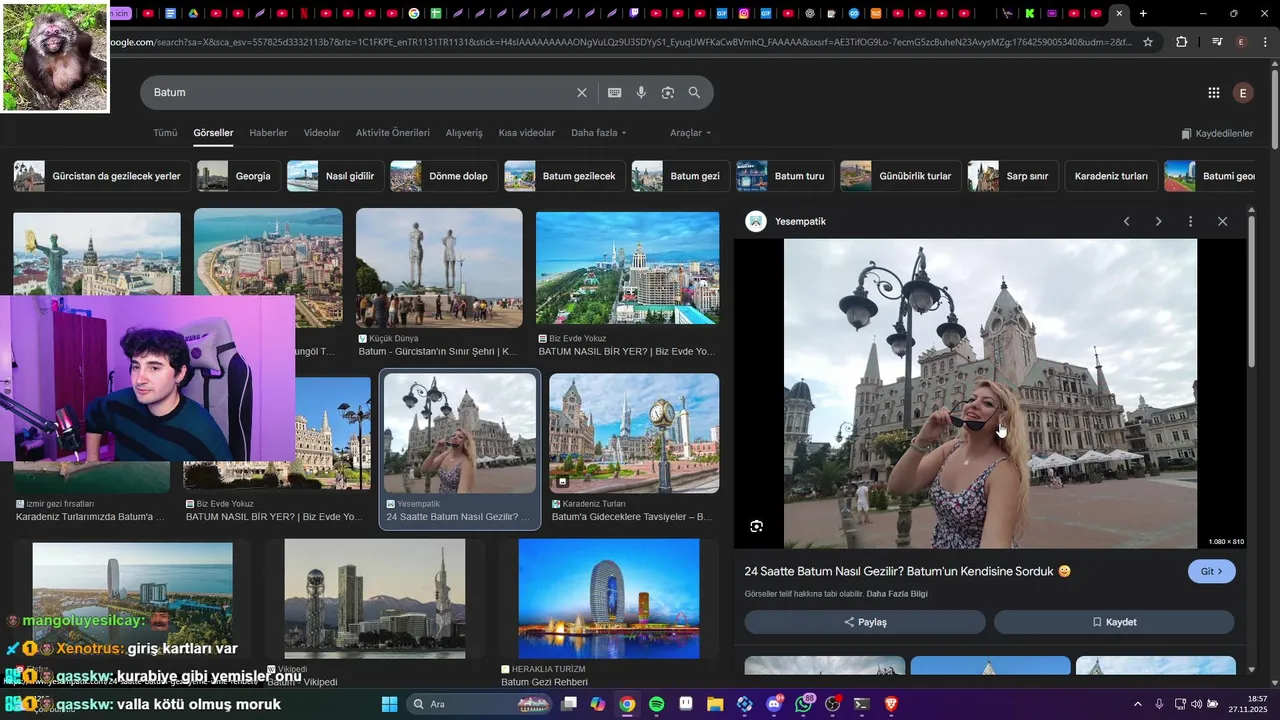Open the browser media controls
The image size is (1280, 720).
[1217, 42]
